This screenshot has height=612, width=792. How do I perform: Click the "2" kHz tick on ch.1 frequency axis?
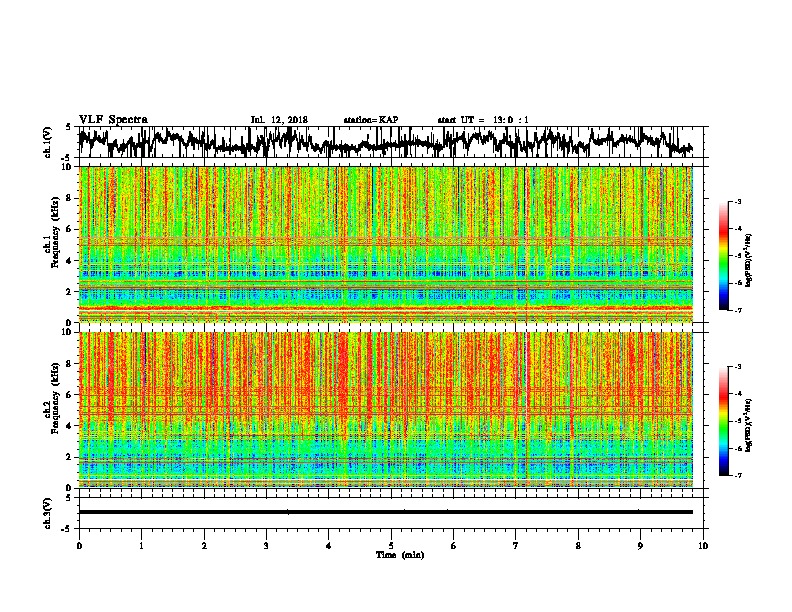coord(69,292)
